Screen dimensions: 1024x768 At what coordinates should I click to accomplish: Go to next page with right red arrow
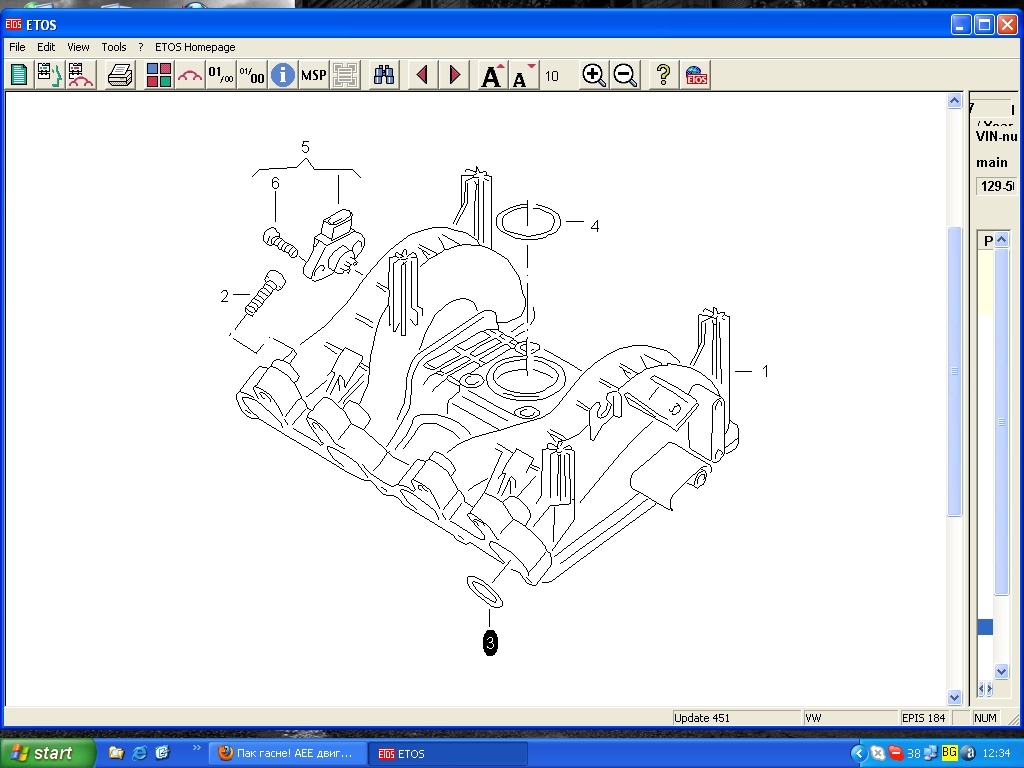[455, 75]
